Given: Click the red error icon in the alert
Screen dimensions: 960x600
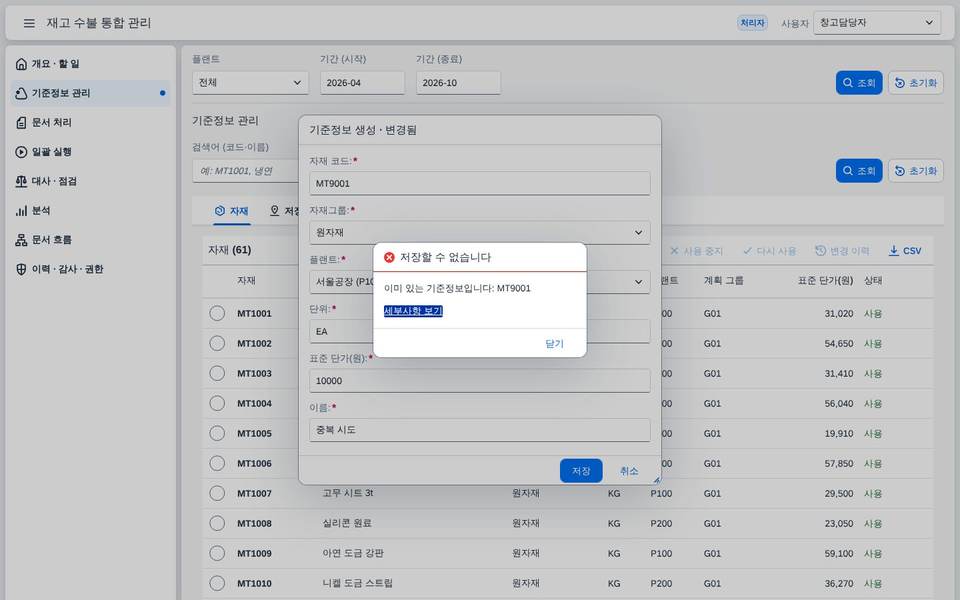Looking at the screenshot, I should (x=389, y=257).
